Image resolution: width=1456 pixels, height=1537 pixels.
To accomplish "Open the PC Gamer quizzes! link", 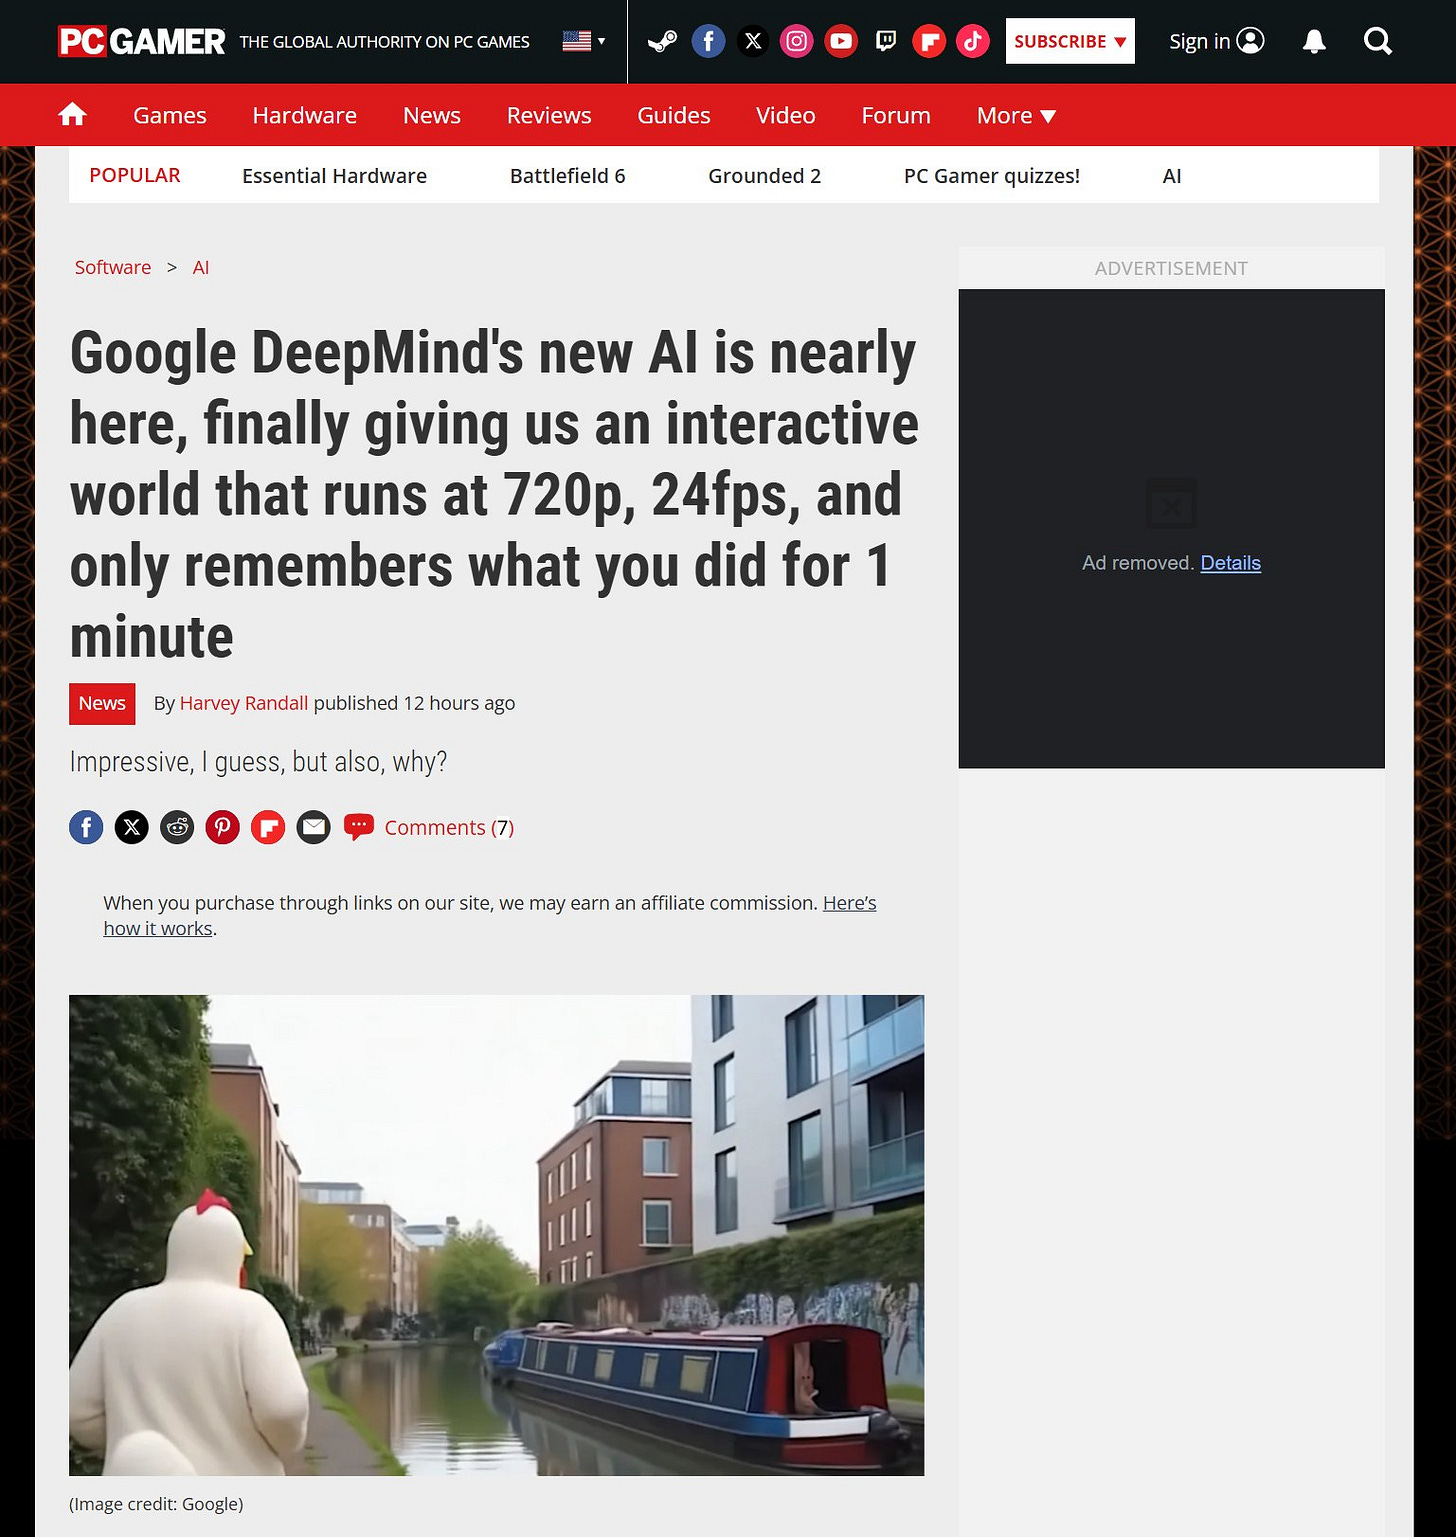I will pos(992,176).
